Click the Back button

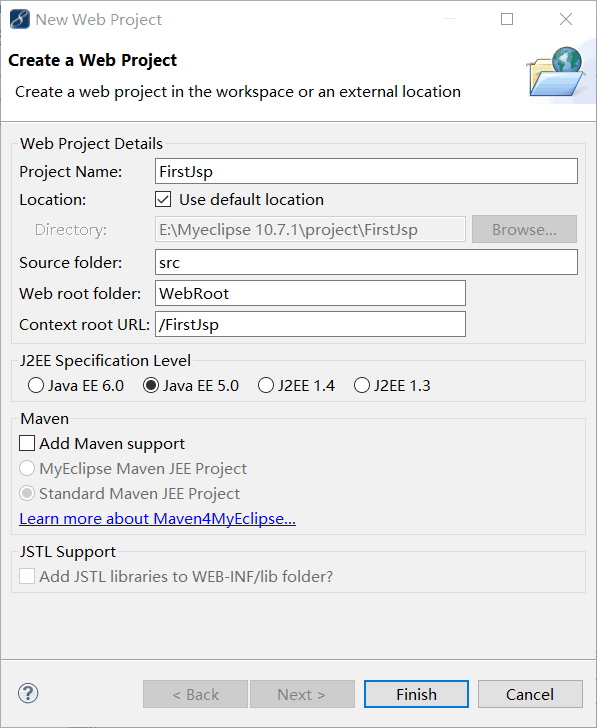point(195,694)
